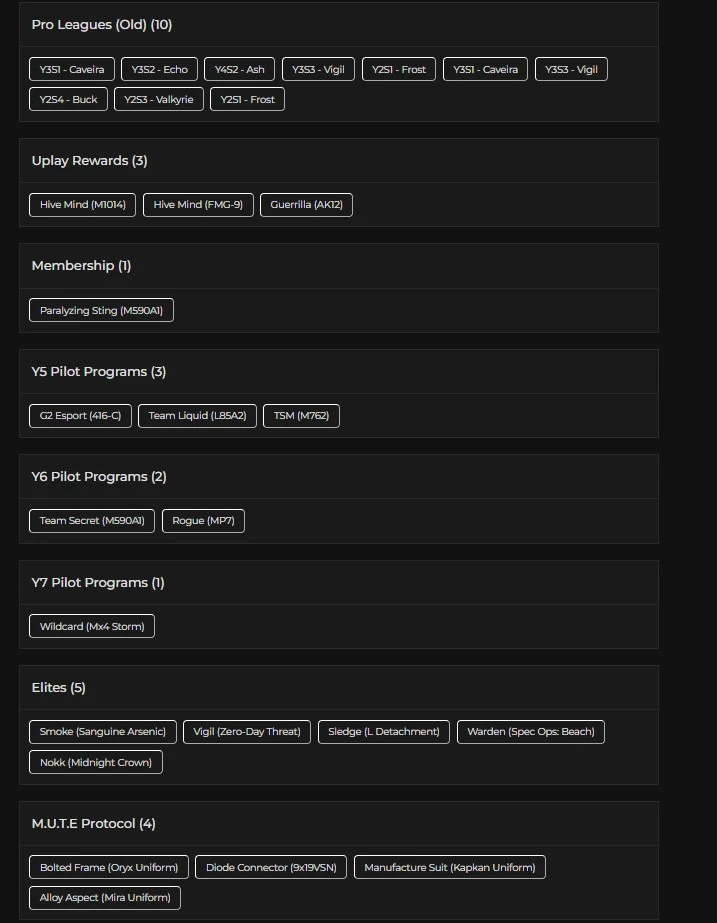Open the Guerrilla (AK12) tag

(307, 205)
